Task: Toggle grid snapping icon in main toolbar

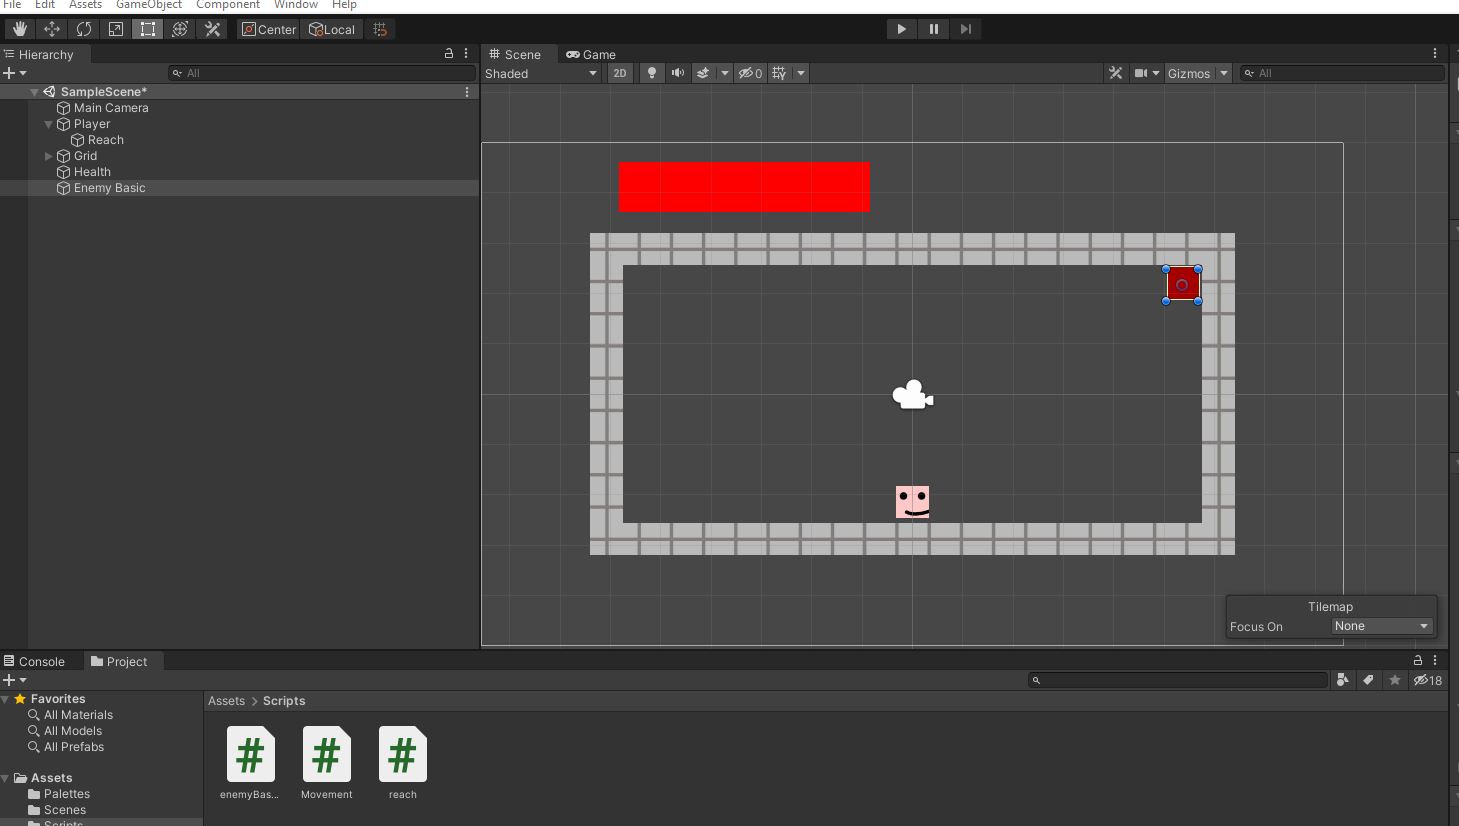Action: pos(380,29)
